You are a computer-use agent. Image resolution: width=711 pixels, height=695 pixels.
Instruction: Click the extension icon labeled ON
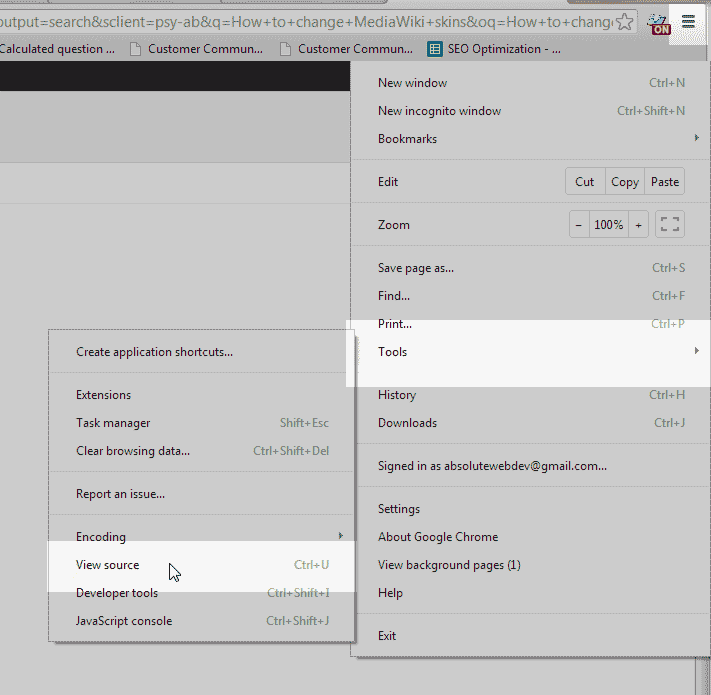tap(658, 24)
